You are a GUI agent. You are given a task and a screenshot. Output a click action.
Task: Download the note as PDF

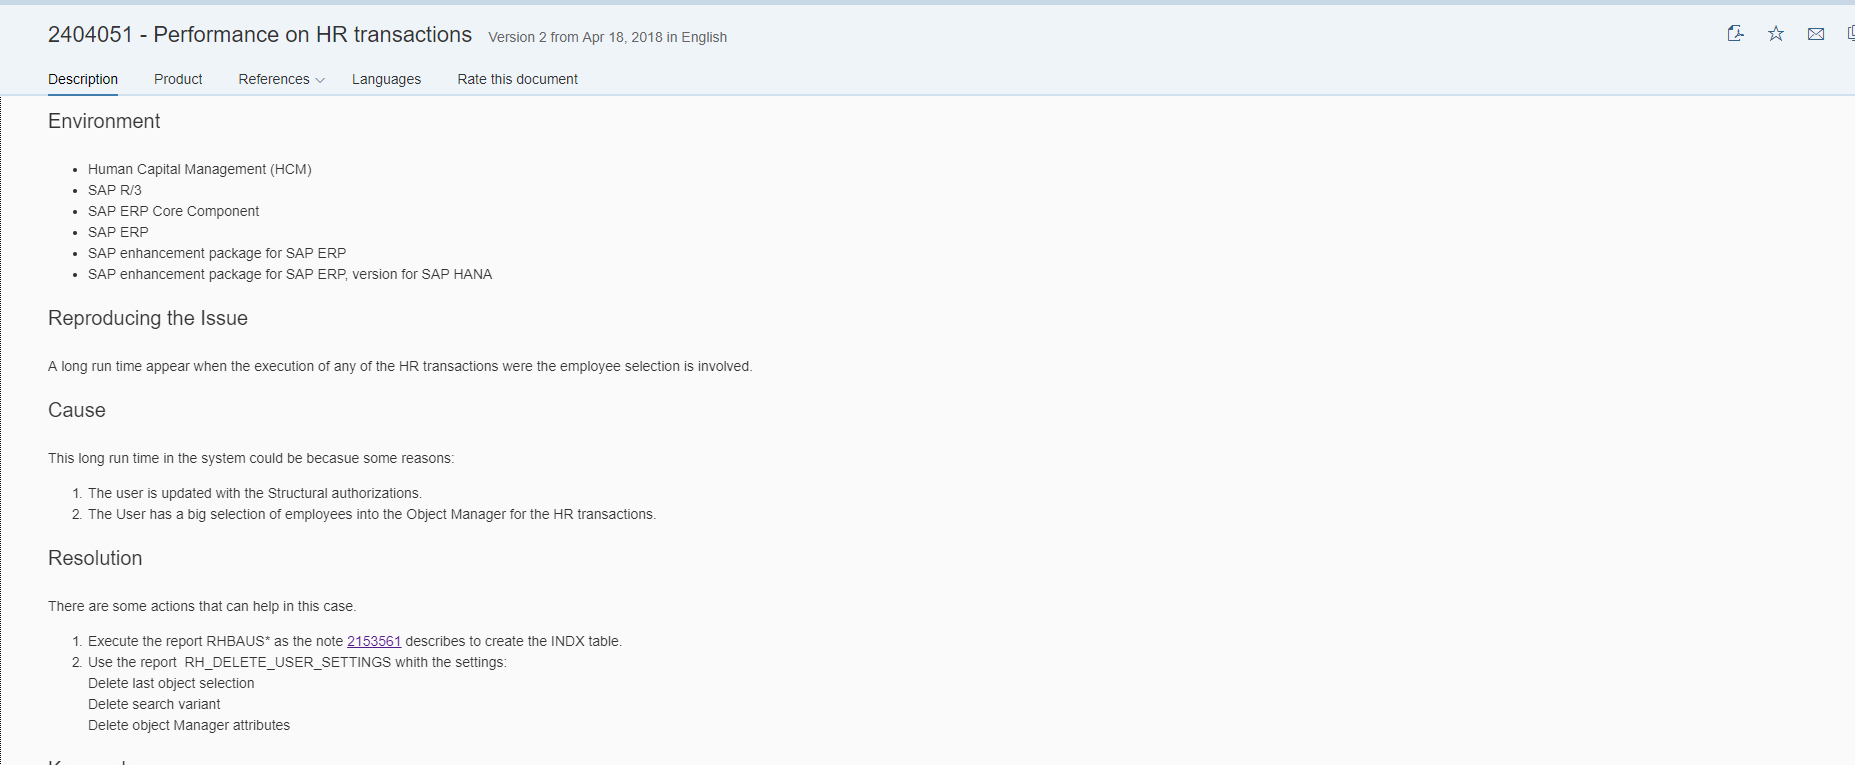click(x=1736, y=34)
